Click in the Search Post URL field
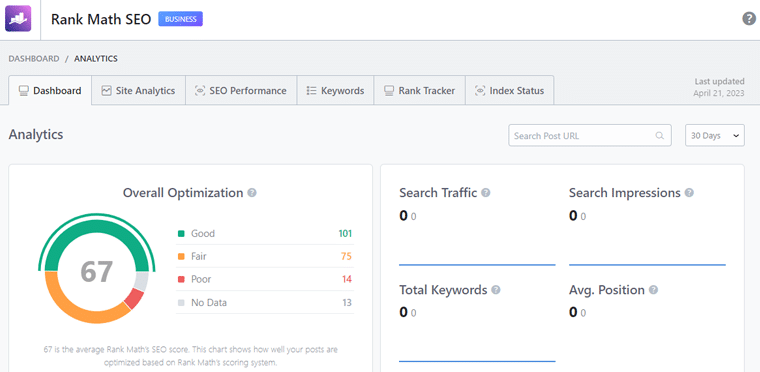Screen dimensions: 760x372 (590, 136)
